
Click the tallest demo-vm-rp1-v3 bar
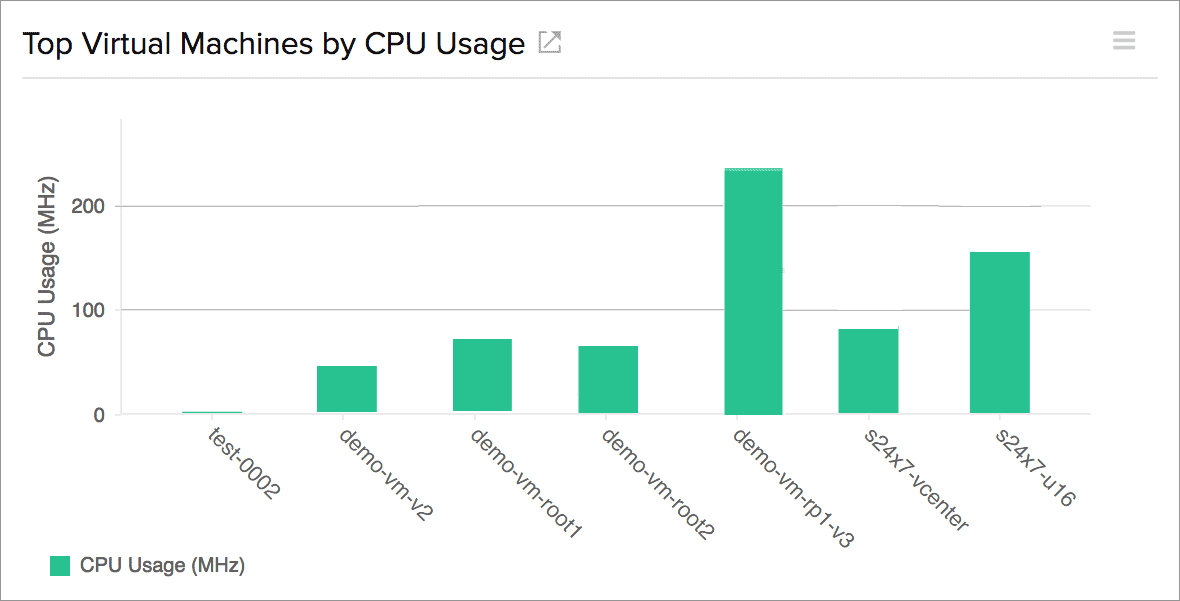click(x=753, y=291)
